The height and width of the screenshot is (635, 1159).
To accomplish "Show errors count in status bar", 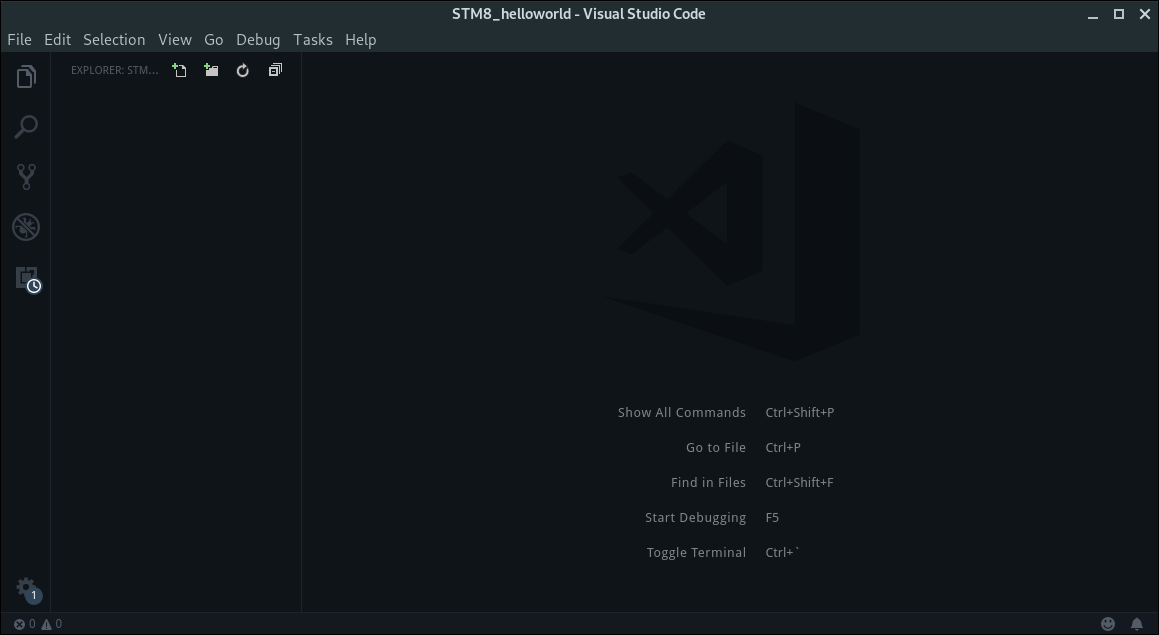I will coord(24,624).
